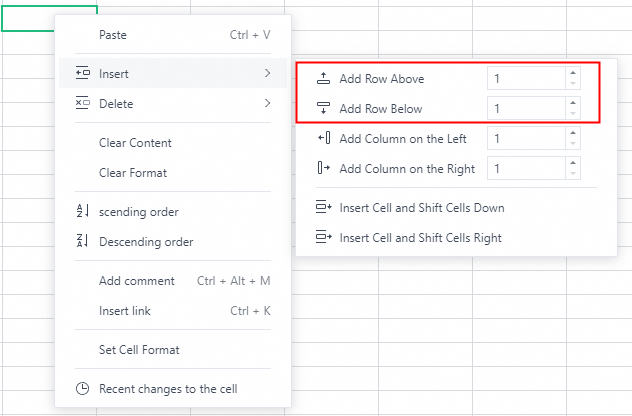The width and height of the screenshot is (632, 416).
Task: Click the Add Column on the Right number field
Action: [x=525, y=169]
